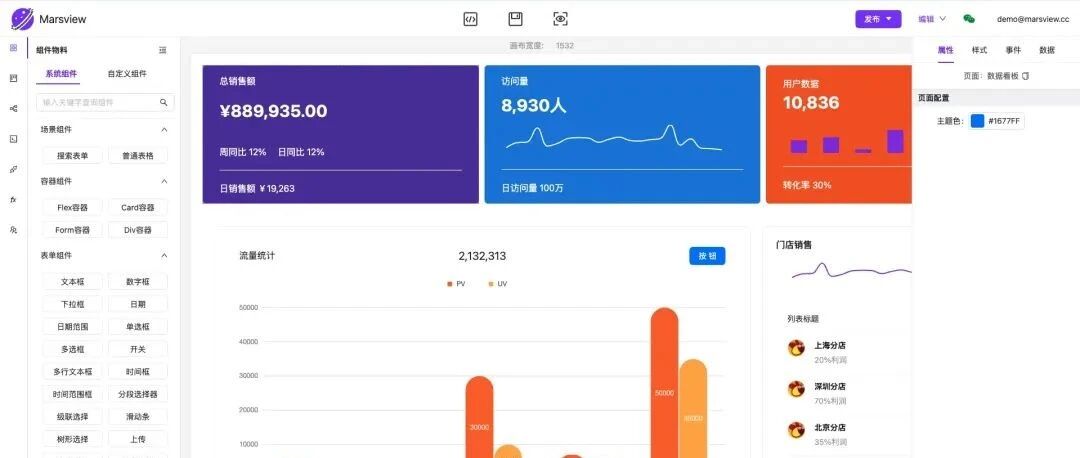
Task: Open the link/API icon in left rail
Action: pyautogui.click(x=13, y=169)
